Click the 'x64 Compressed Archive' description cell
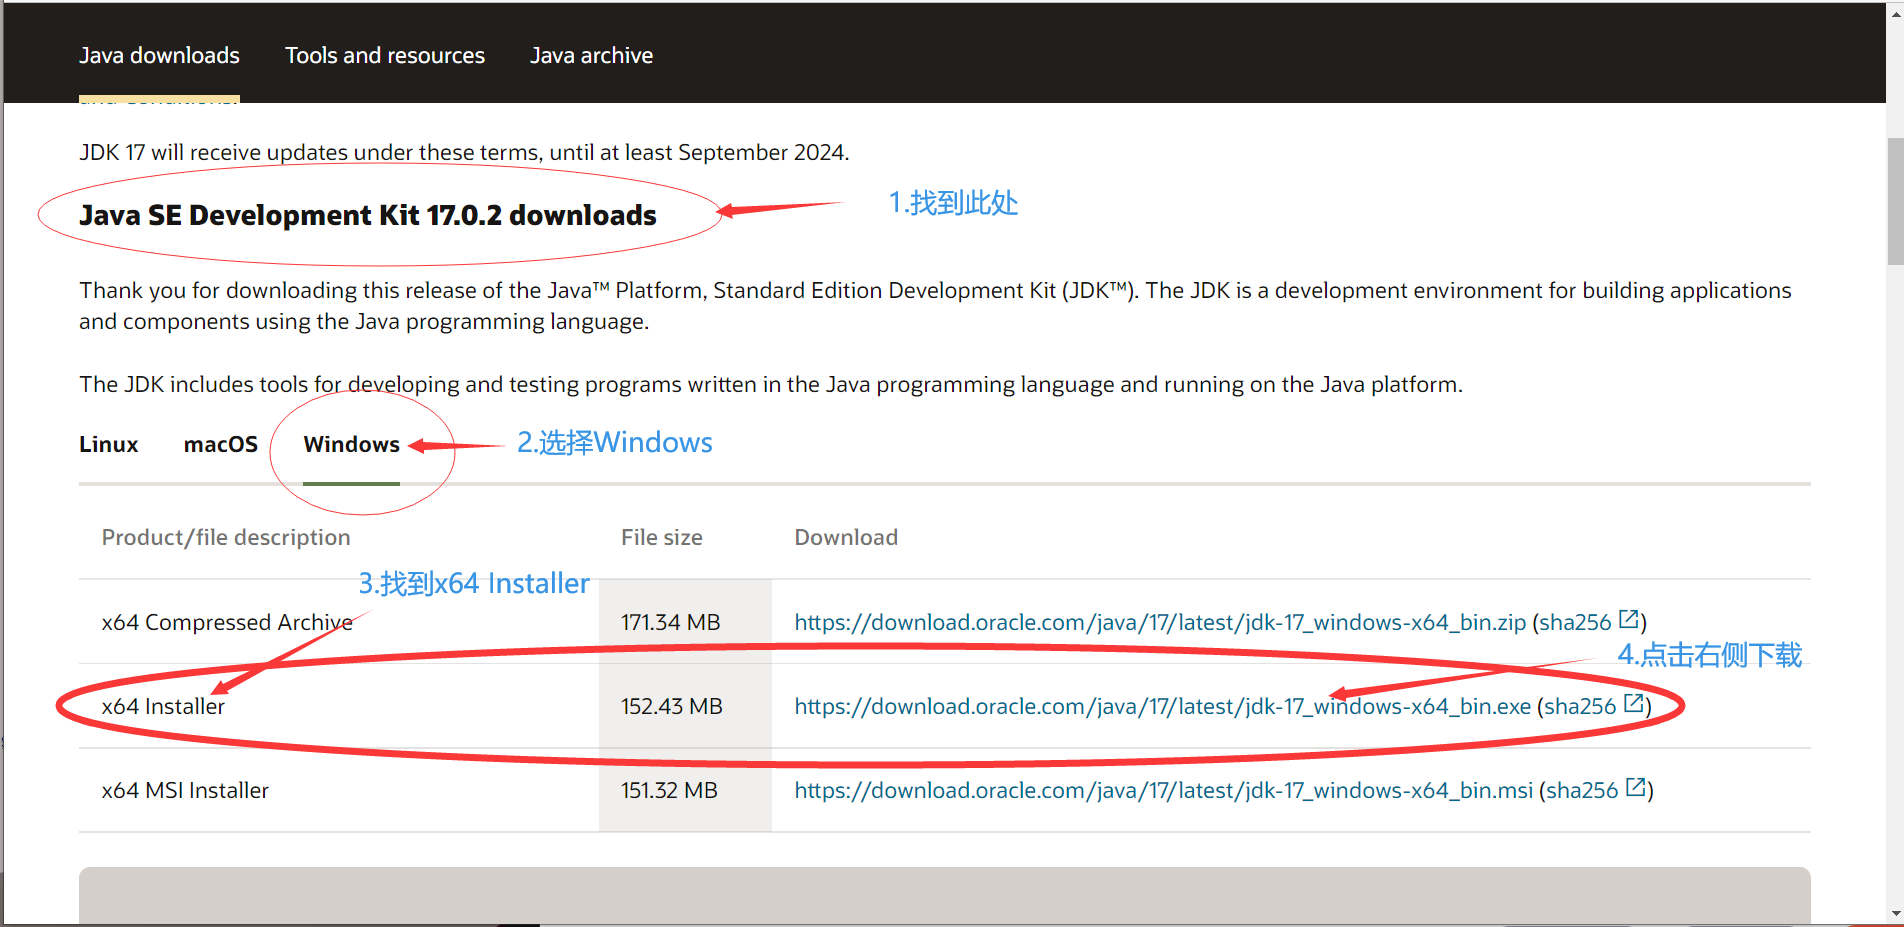 point(227,622)
